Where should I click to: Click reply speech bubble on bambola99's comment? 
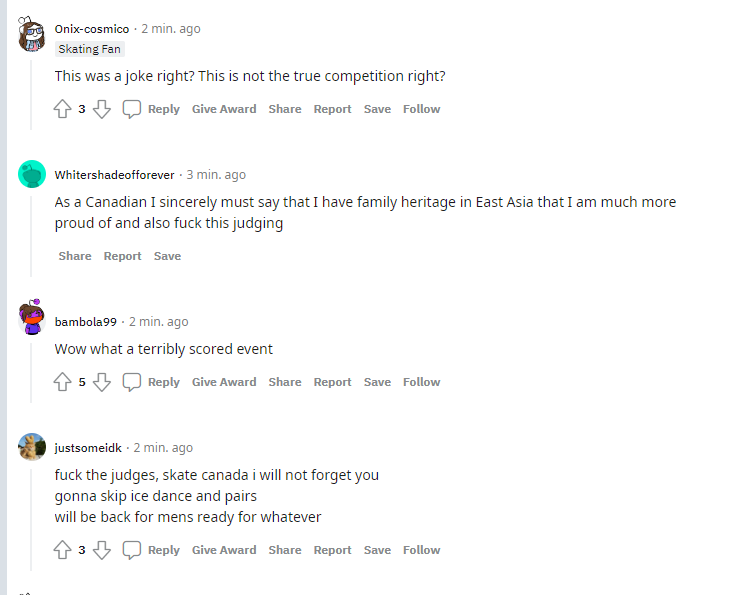(132, 382)
